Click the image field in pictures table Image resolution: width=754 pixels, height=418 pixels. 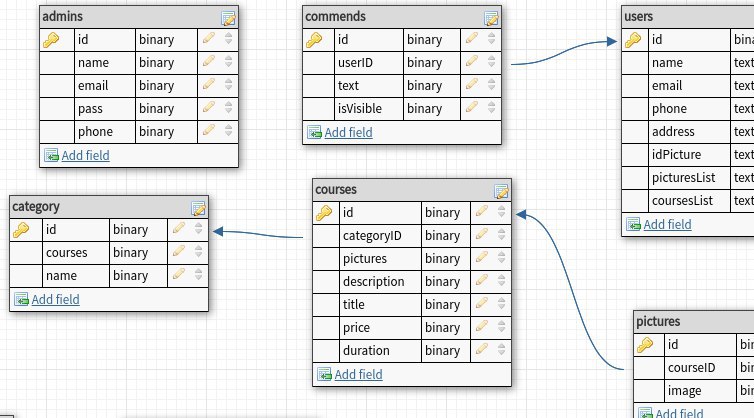point(684,391)
